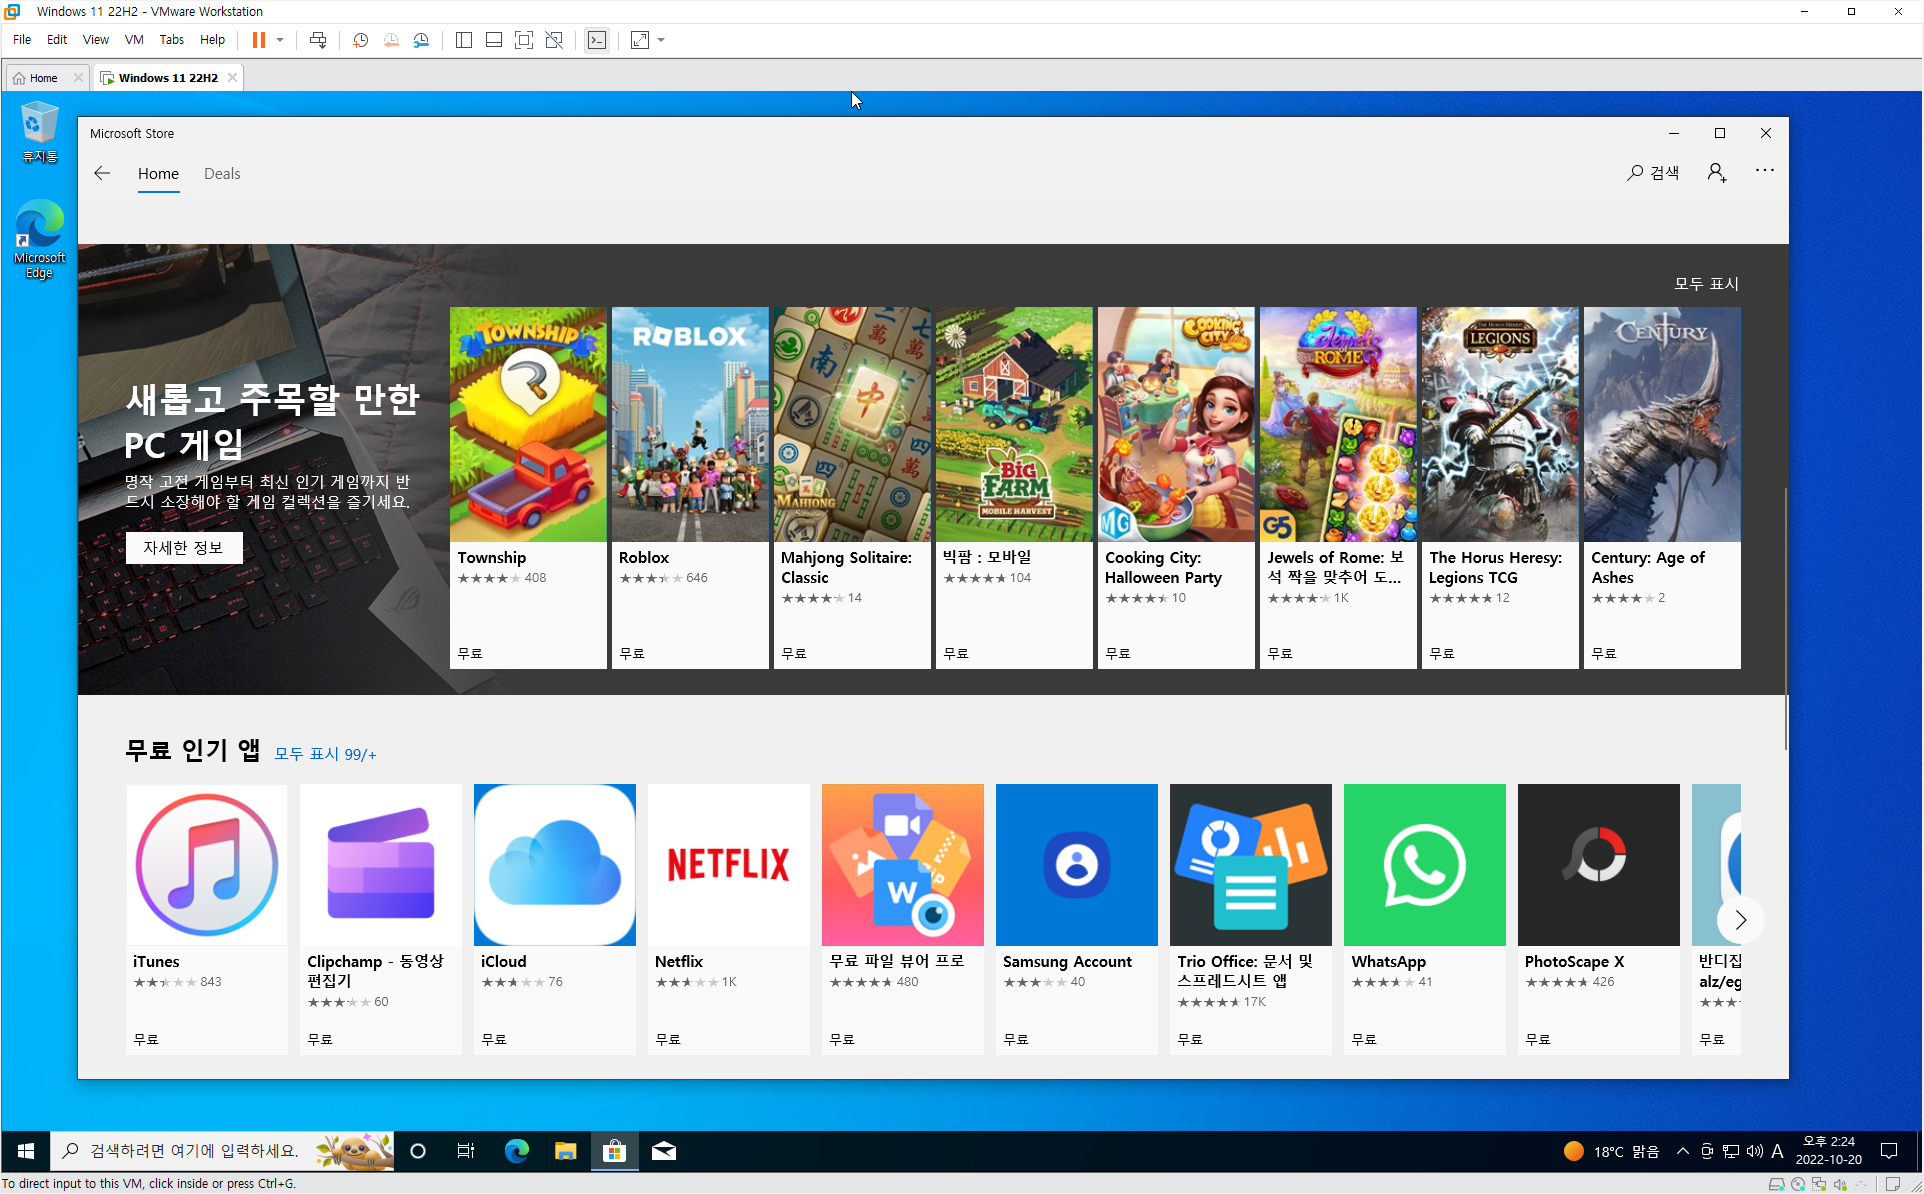Click the taskbar search input box

[x=195, y=1151]
